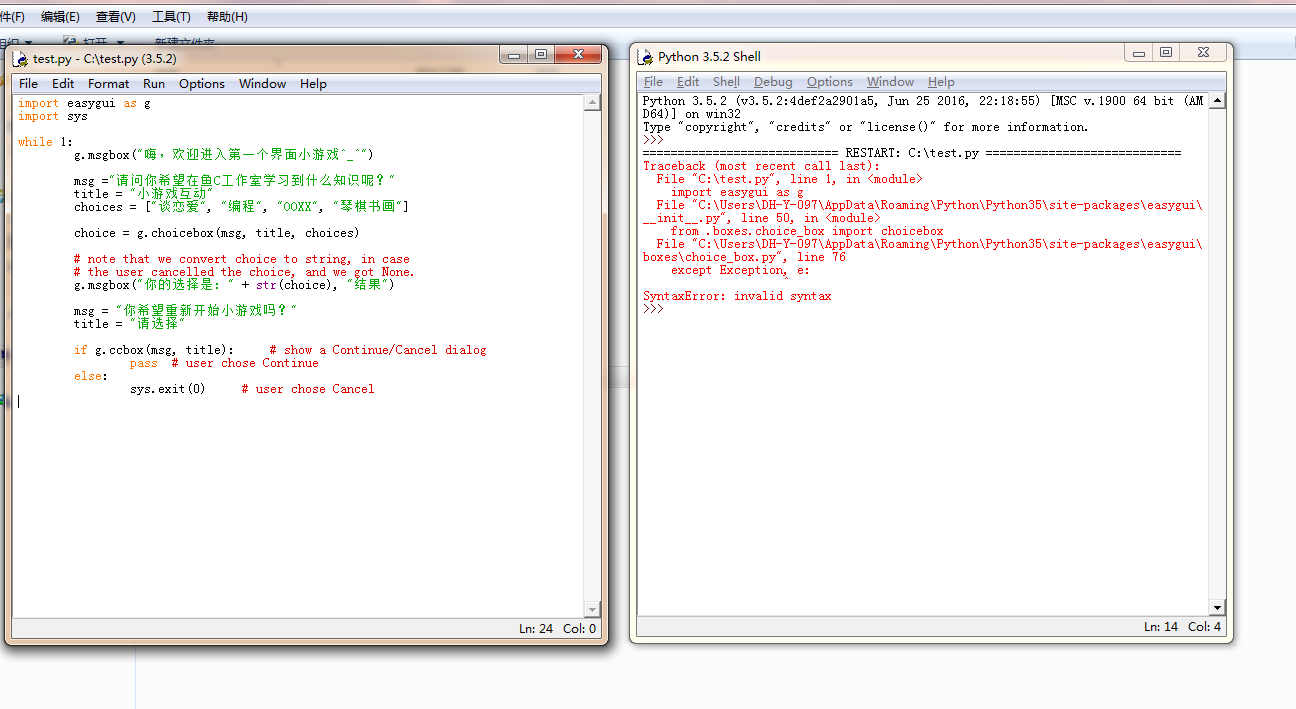Click the Python Shell window title icon
This screenshot has width=1296, height=709.
point(645,57)
